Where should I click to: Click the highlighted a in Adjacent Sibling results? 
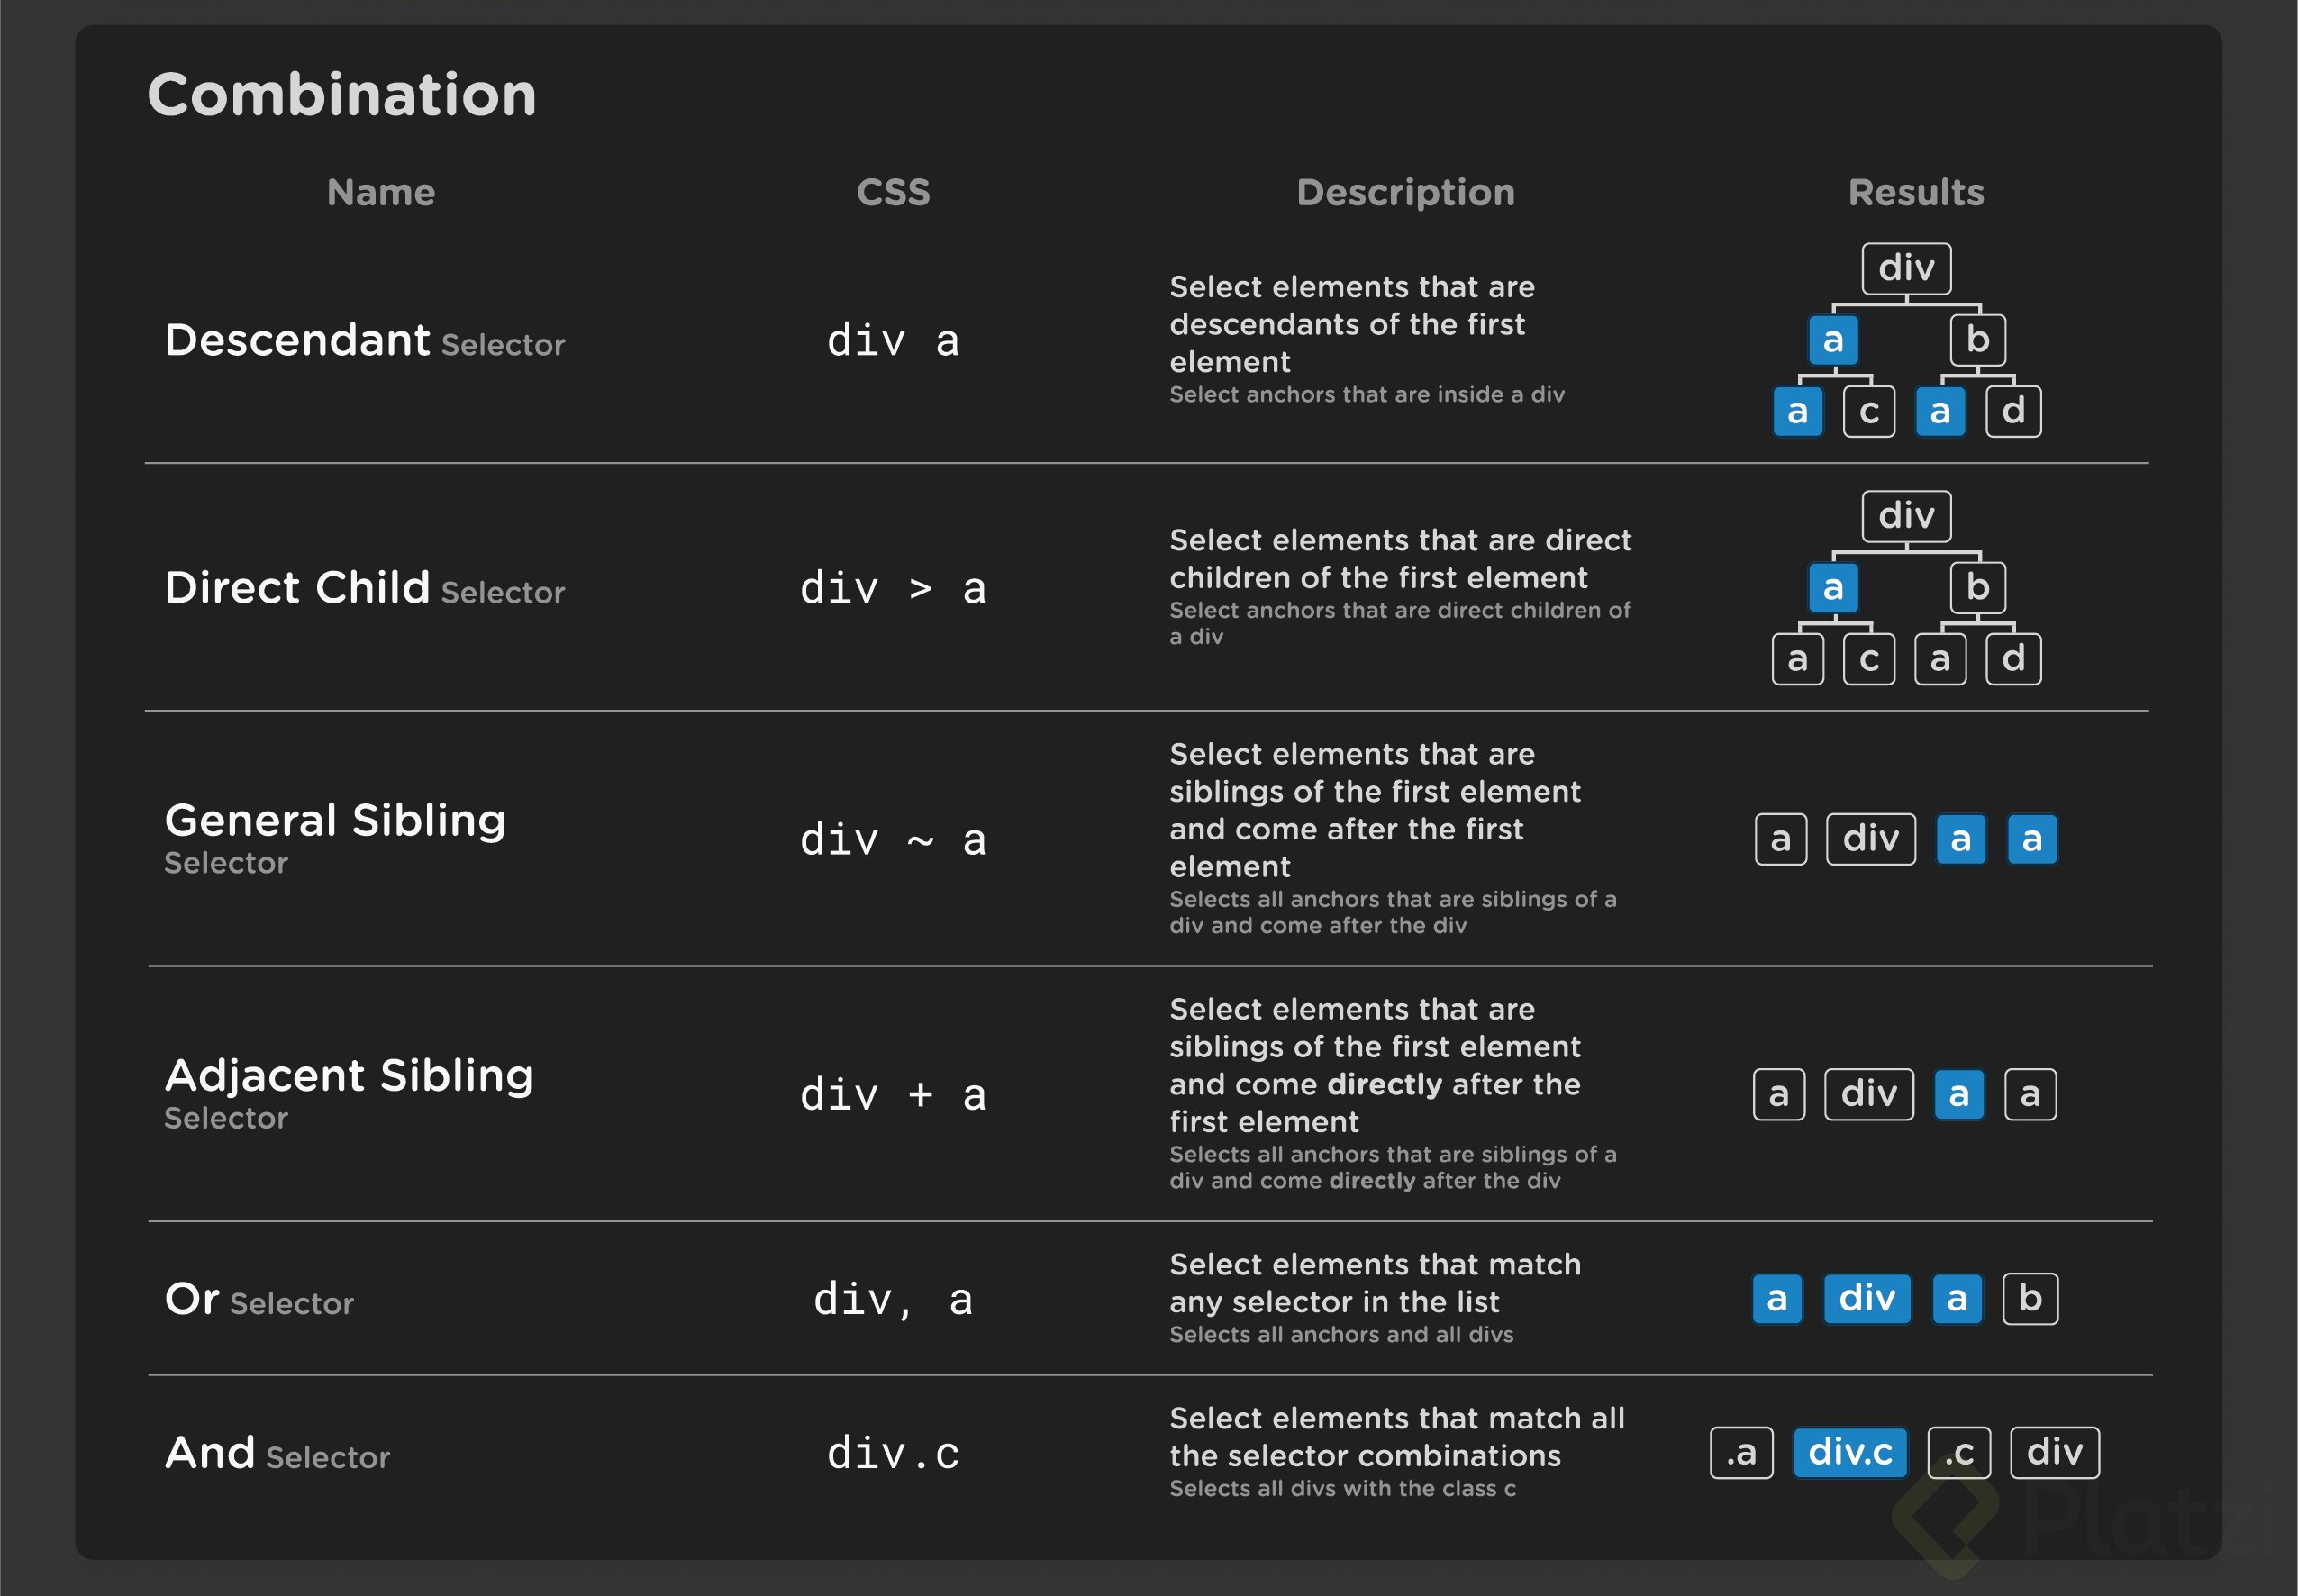point(1959,1095)
